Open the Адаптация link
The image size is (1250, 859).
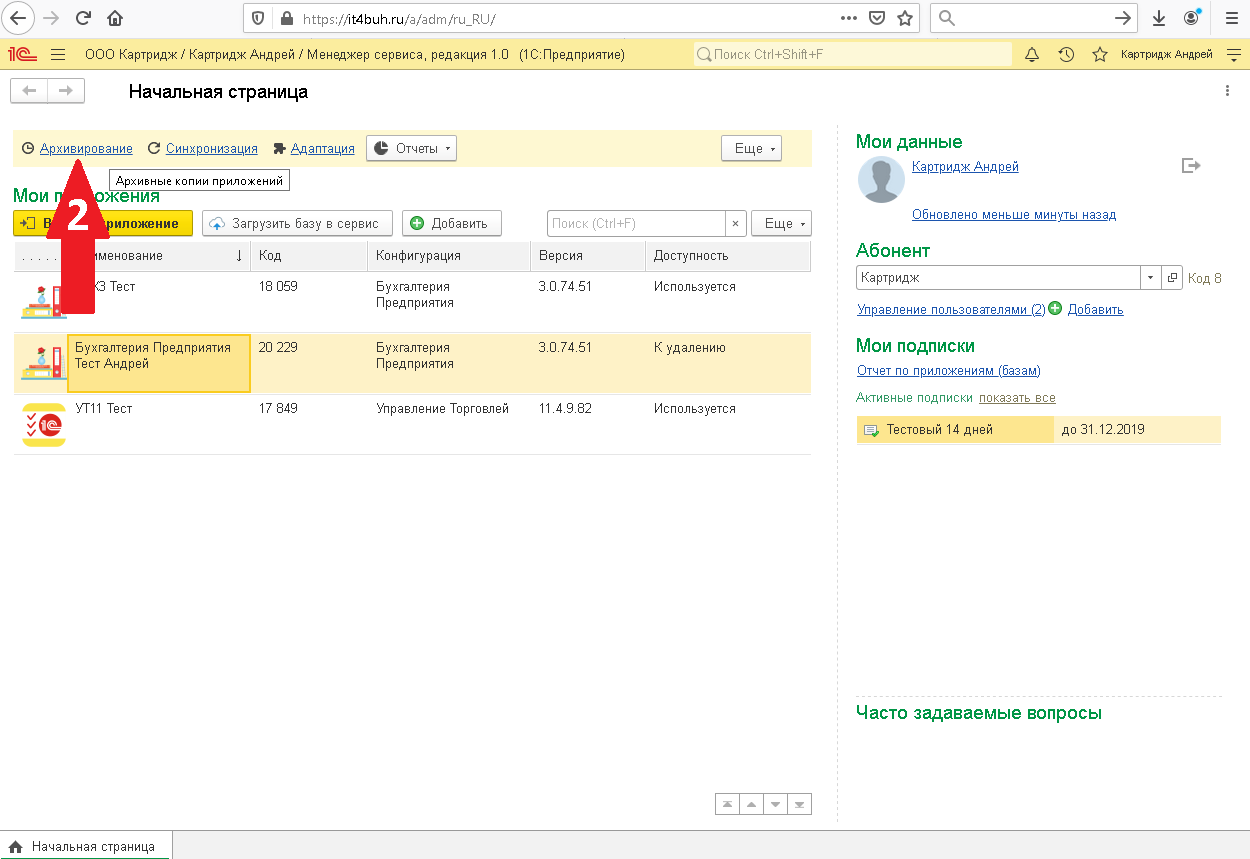coord(322,148)
